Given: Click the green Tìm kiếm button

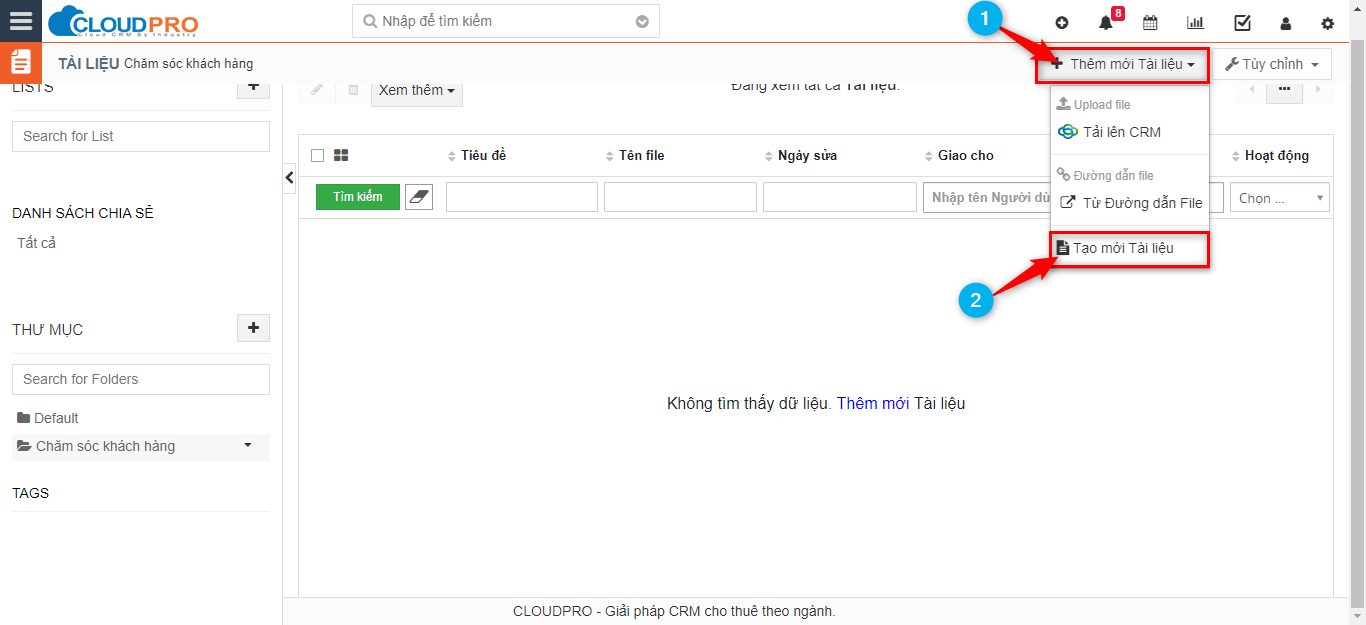Looking at the screenshot, I should [357, 197].
